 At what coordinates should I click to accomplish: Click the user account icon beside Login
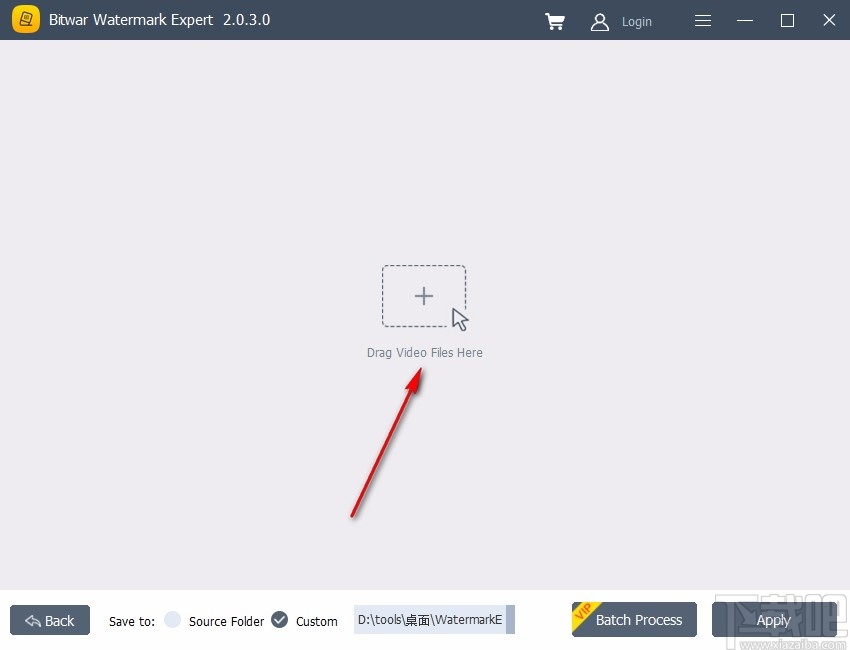[x=600, y=21]
